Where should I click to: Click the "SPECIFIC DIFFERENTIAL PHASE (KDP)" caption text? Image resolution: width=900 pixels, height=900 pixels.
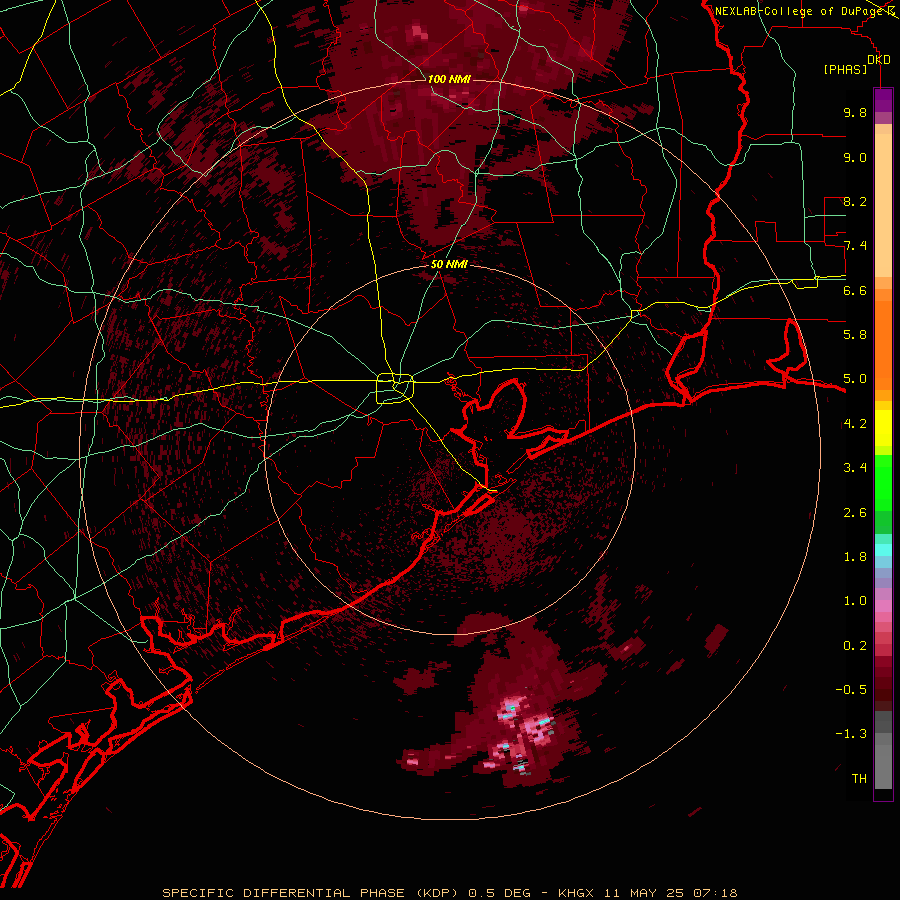(310, 893)
